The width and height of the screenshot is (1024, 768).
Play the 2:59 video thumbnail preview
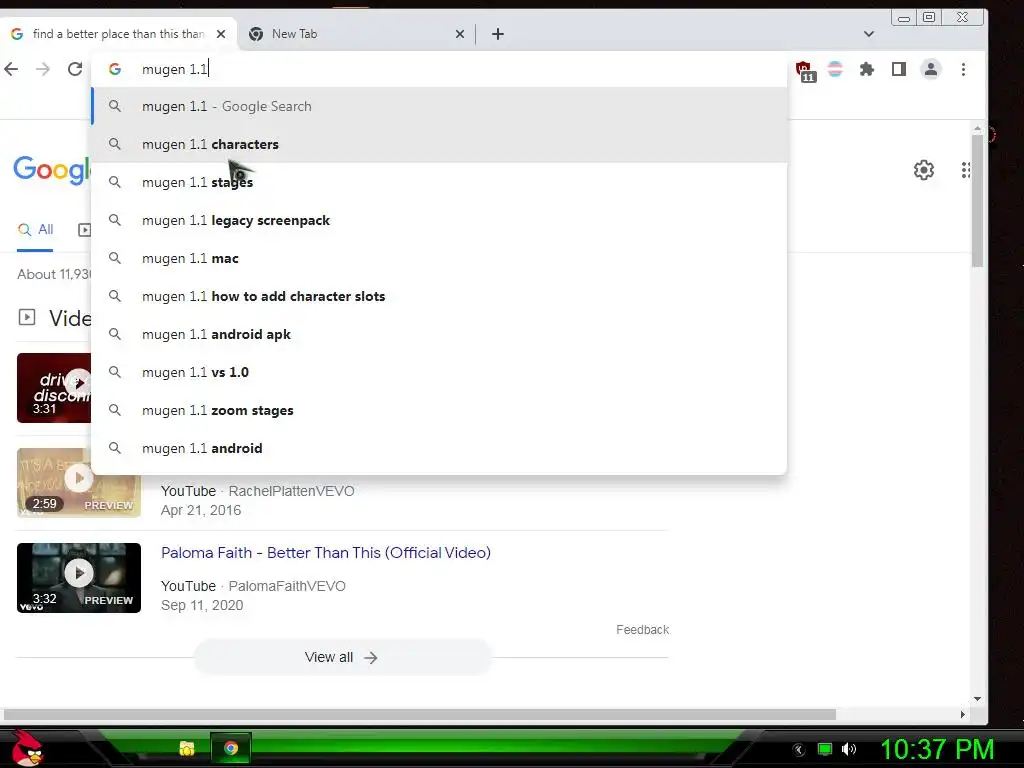click(x=78, y=483)
